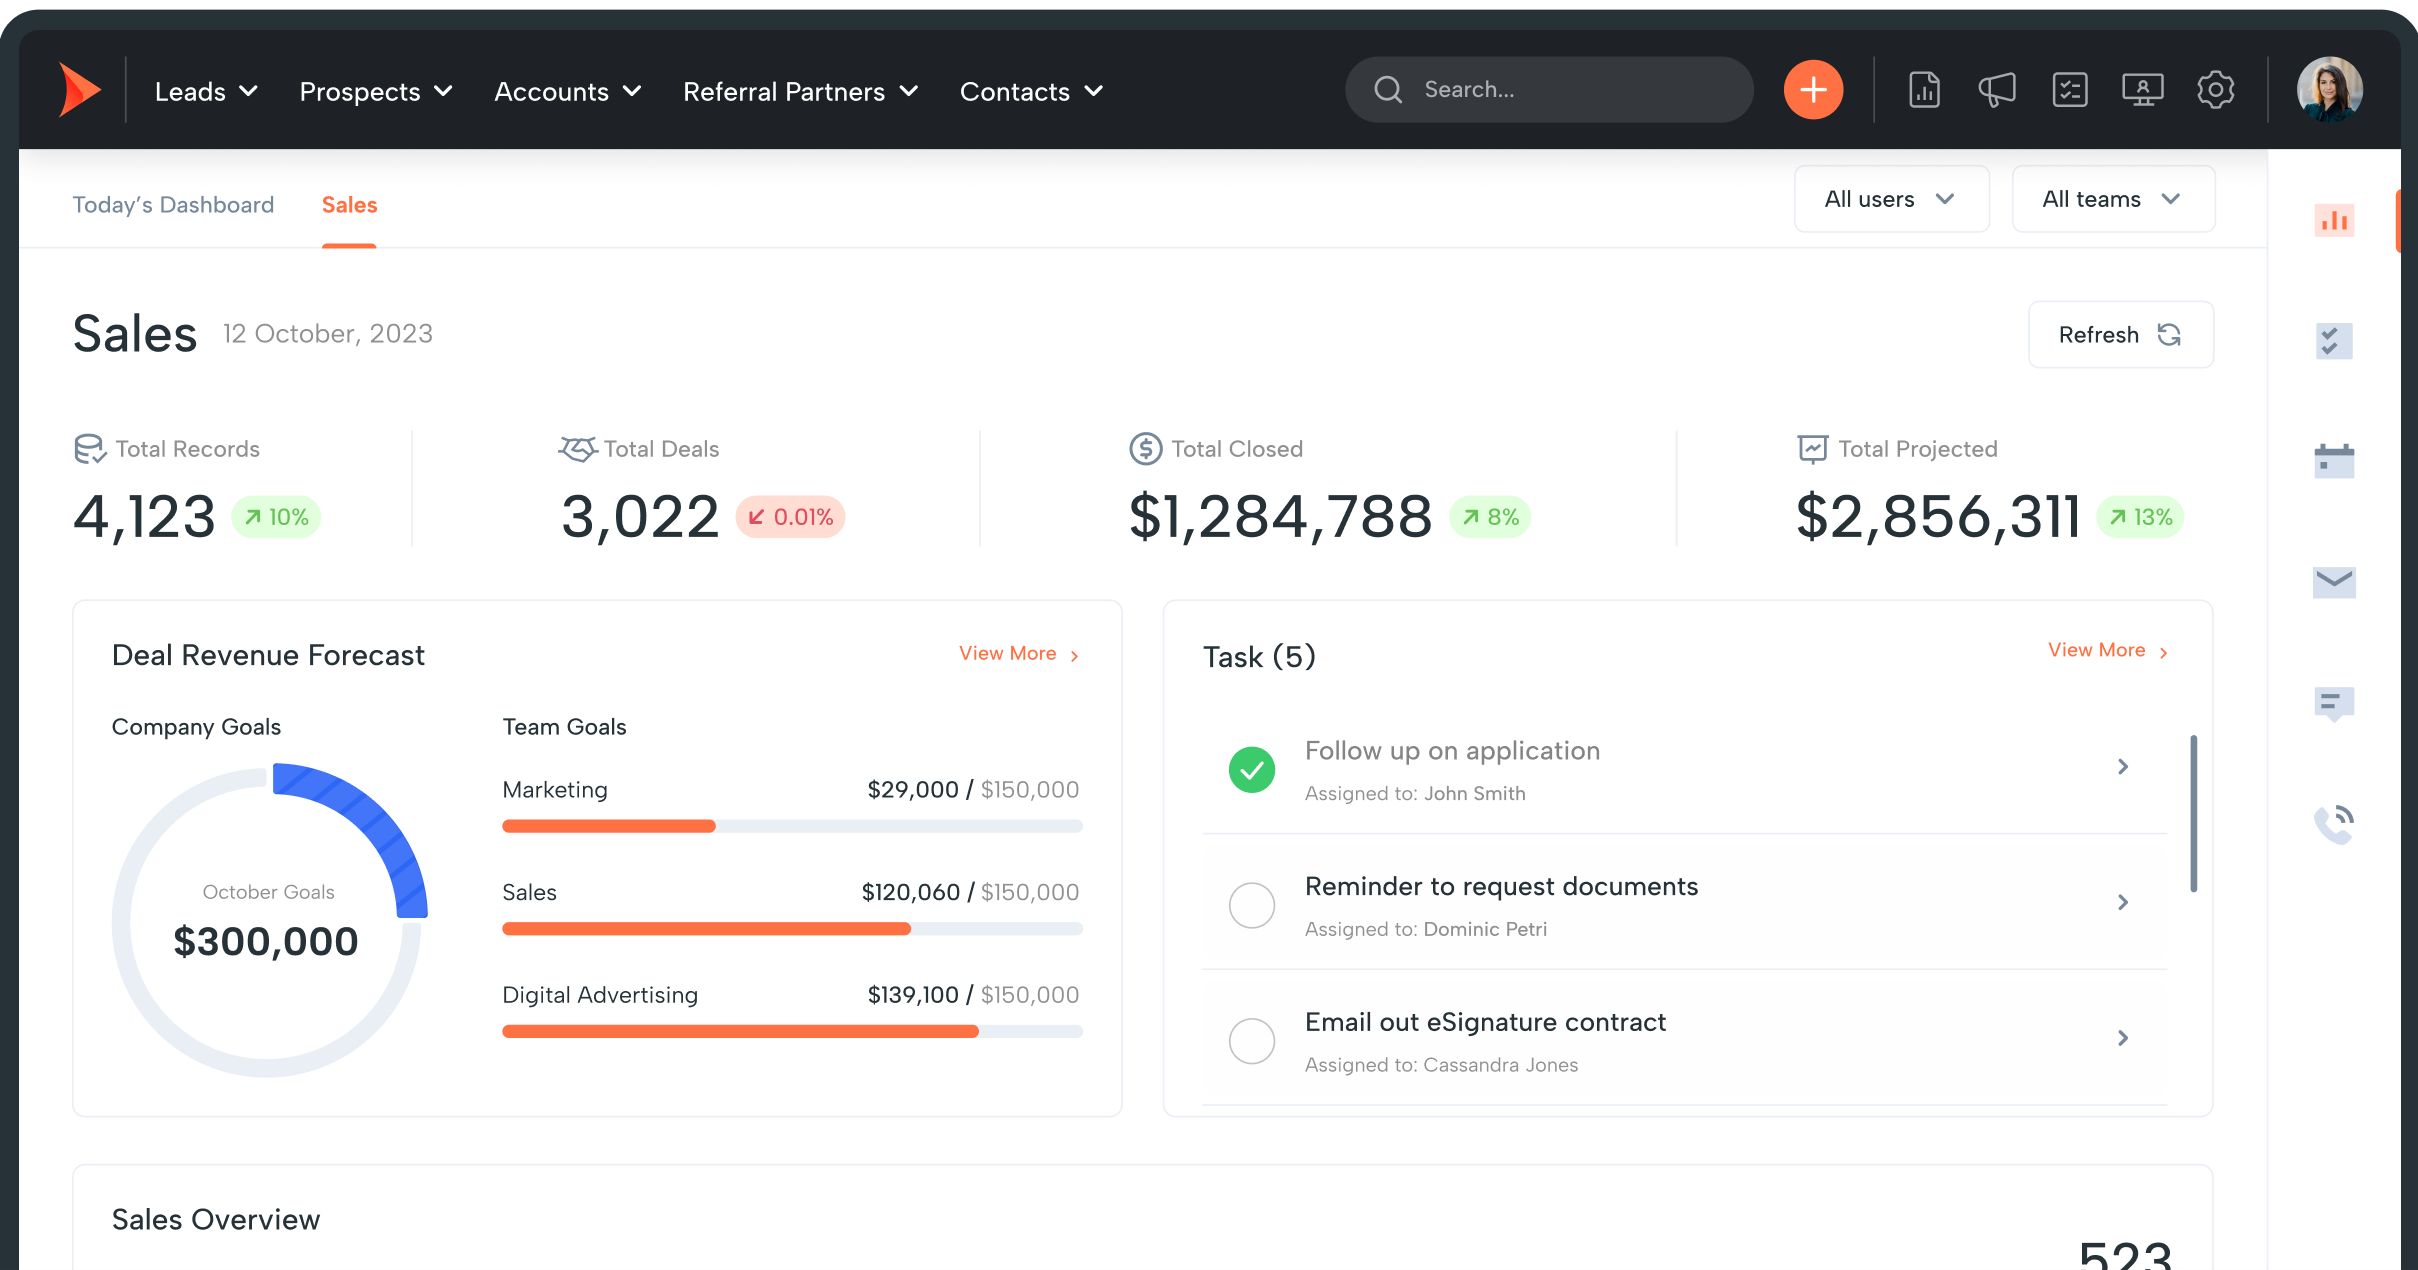Open the email icon in right sidebar
The image size is (2418, 1270).
click(x=2333, y=582)
